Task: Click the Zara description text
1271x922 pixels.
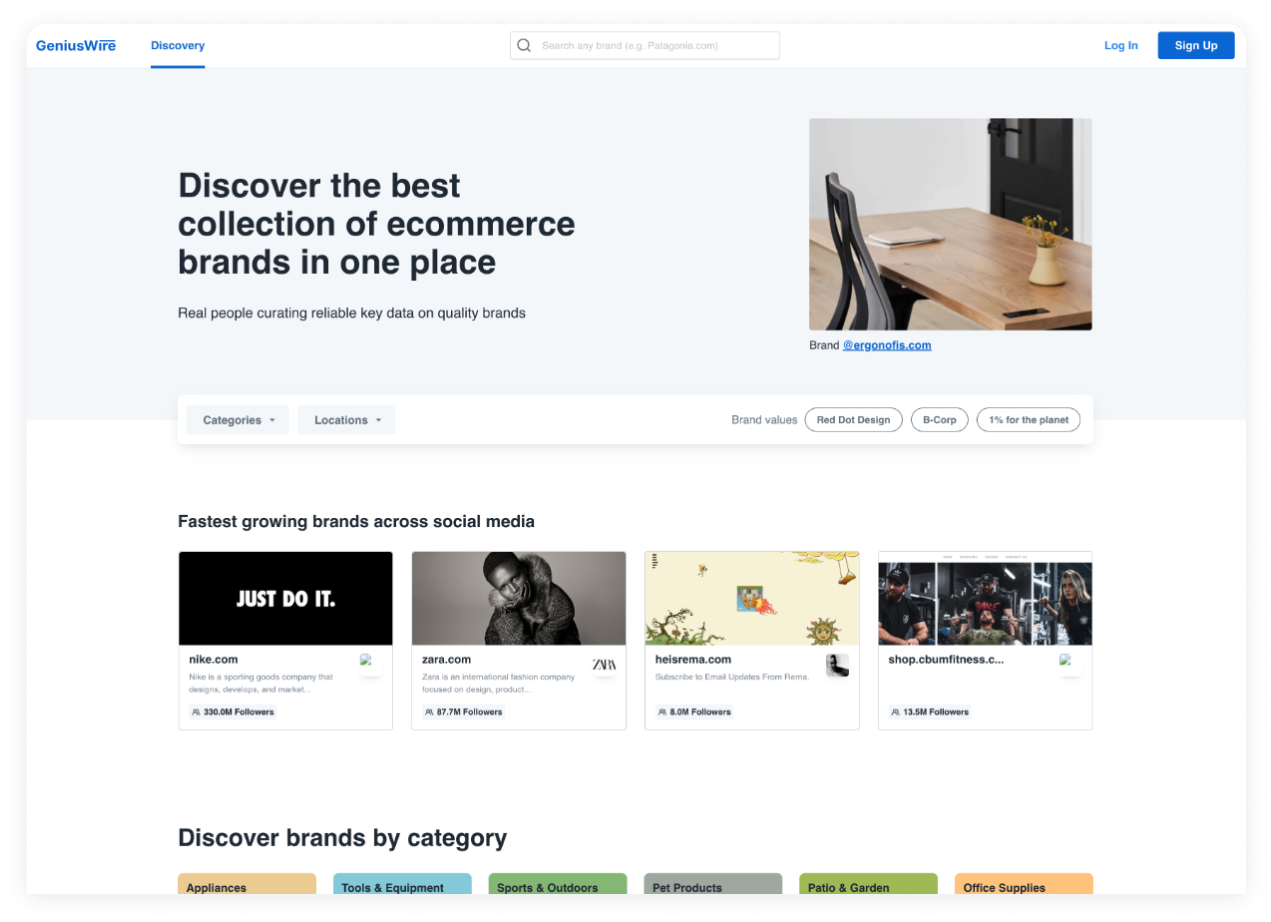Action: [x=499, y=683]
